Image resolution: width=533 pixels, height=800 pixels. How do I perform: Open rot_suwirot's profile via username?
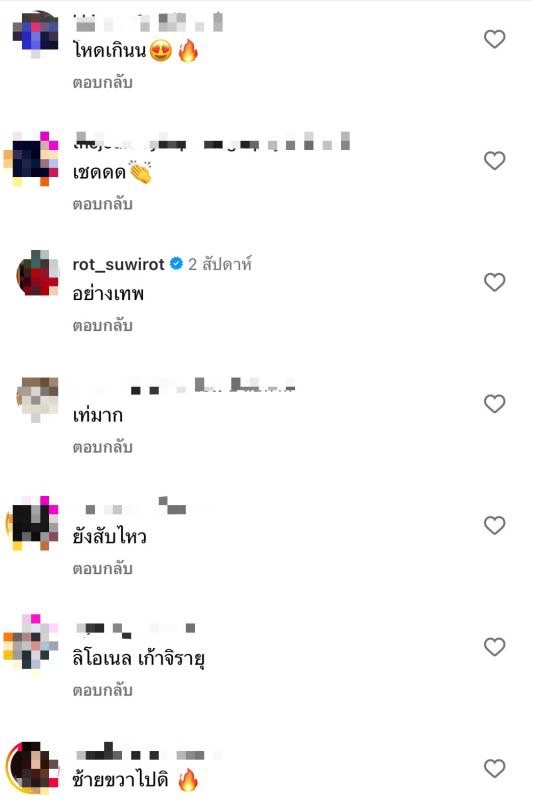pos(118,264)
